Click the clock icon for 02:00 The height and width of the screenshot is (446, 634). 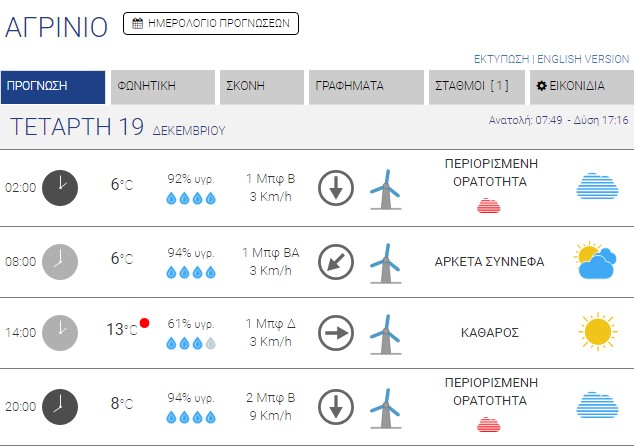tap(60, 187)
